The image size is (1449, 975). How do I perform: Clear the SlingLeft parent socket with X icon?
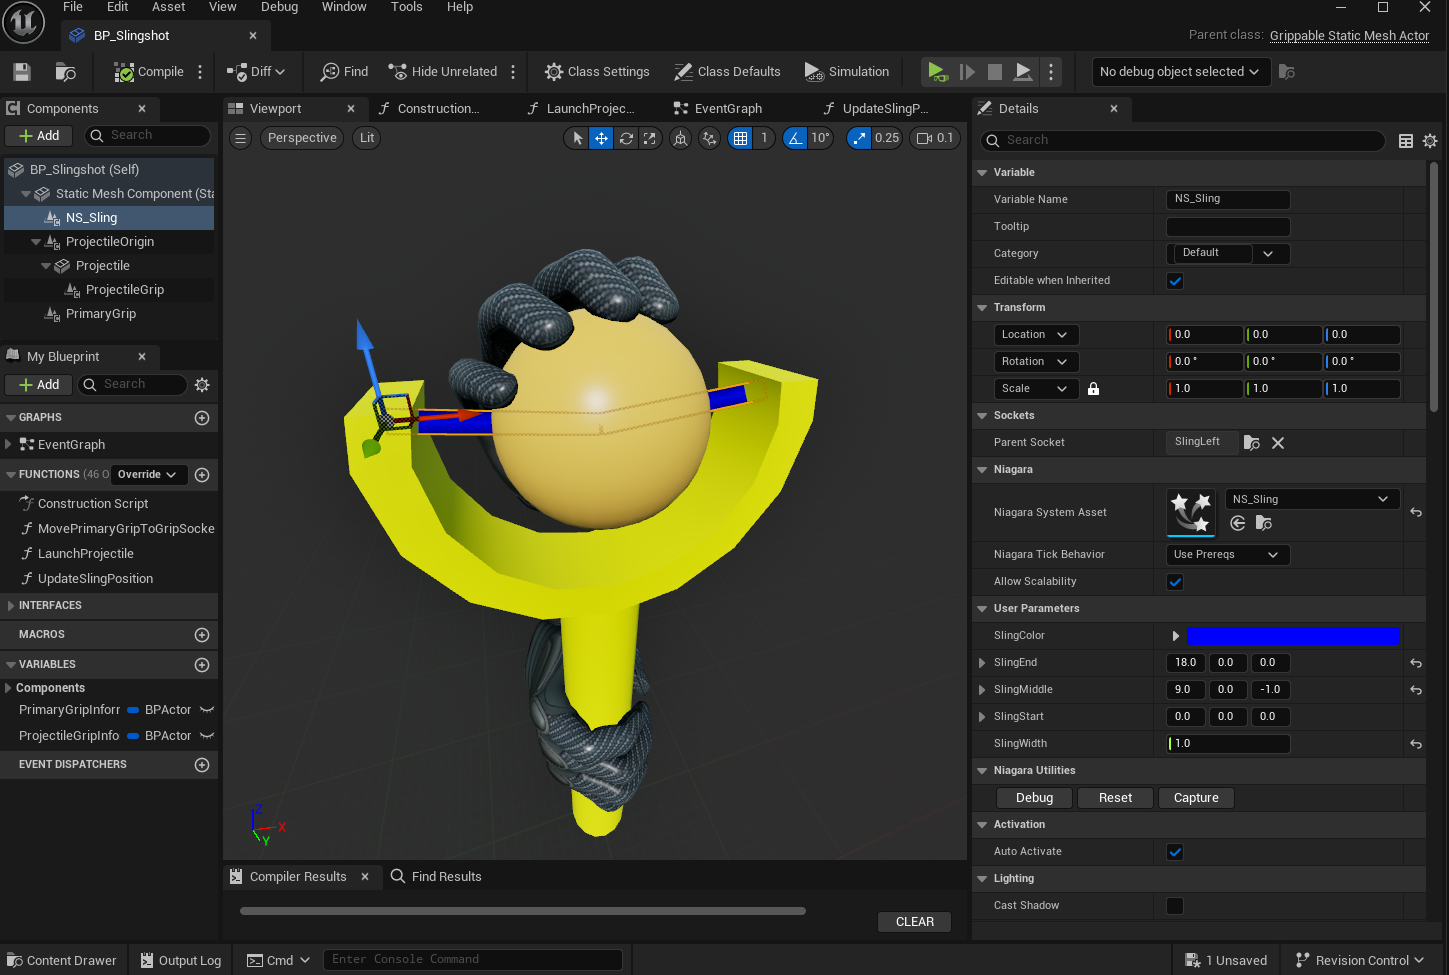(x=1278, y=443)
